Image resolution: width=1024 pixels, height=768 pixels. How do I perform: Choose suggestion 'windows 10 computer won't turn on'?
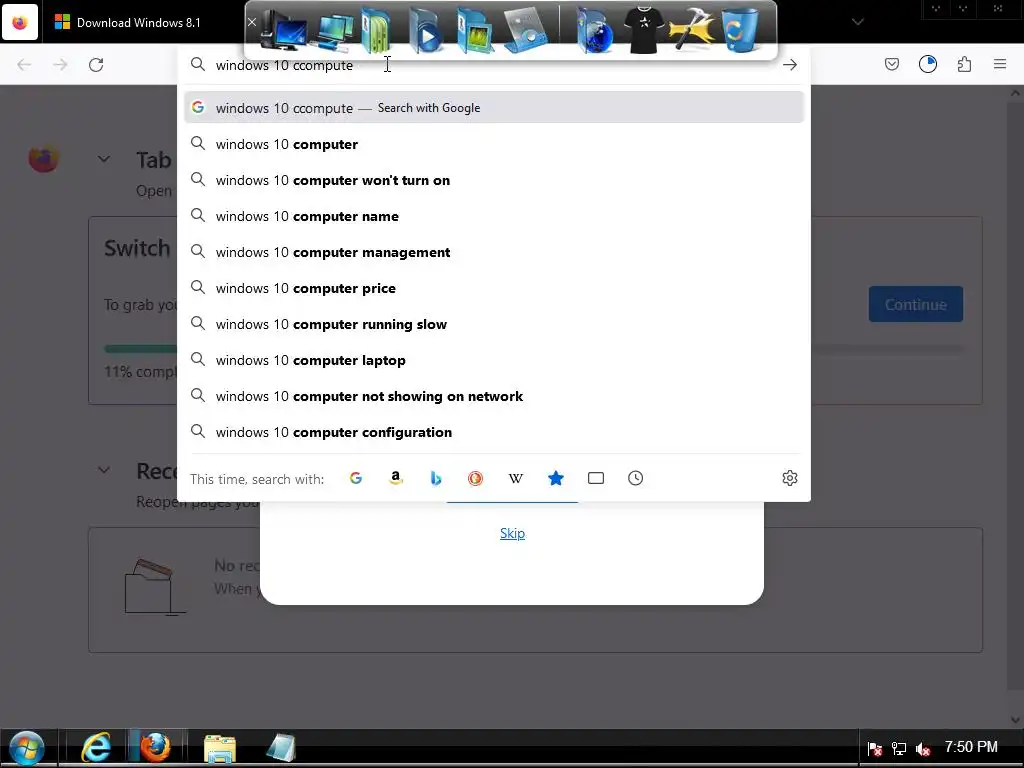(494, 180)
